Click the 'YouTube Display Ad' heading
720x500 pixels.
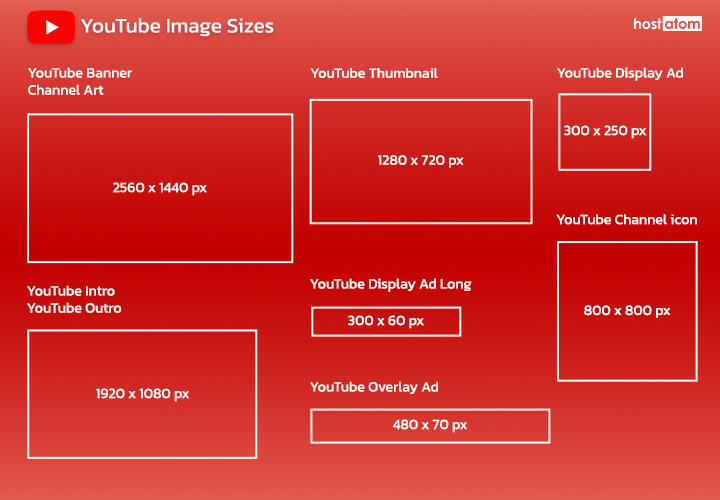[x=620, y=73]
